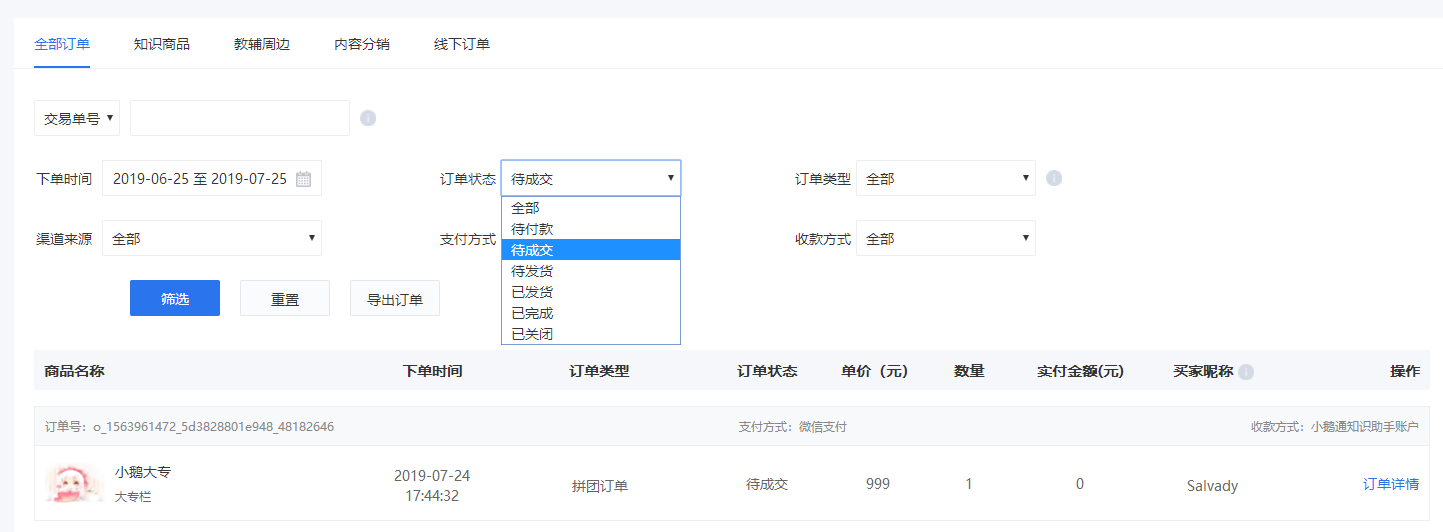
Task: Click the buyer nickname Salvady
Action: coord(1212,486)
